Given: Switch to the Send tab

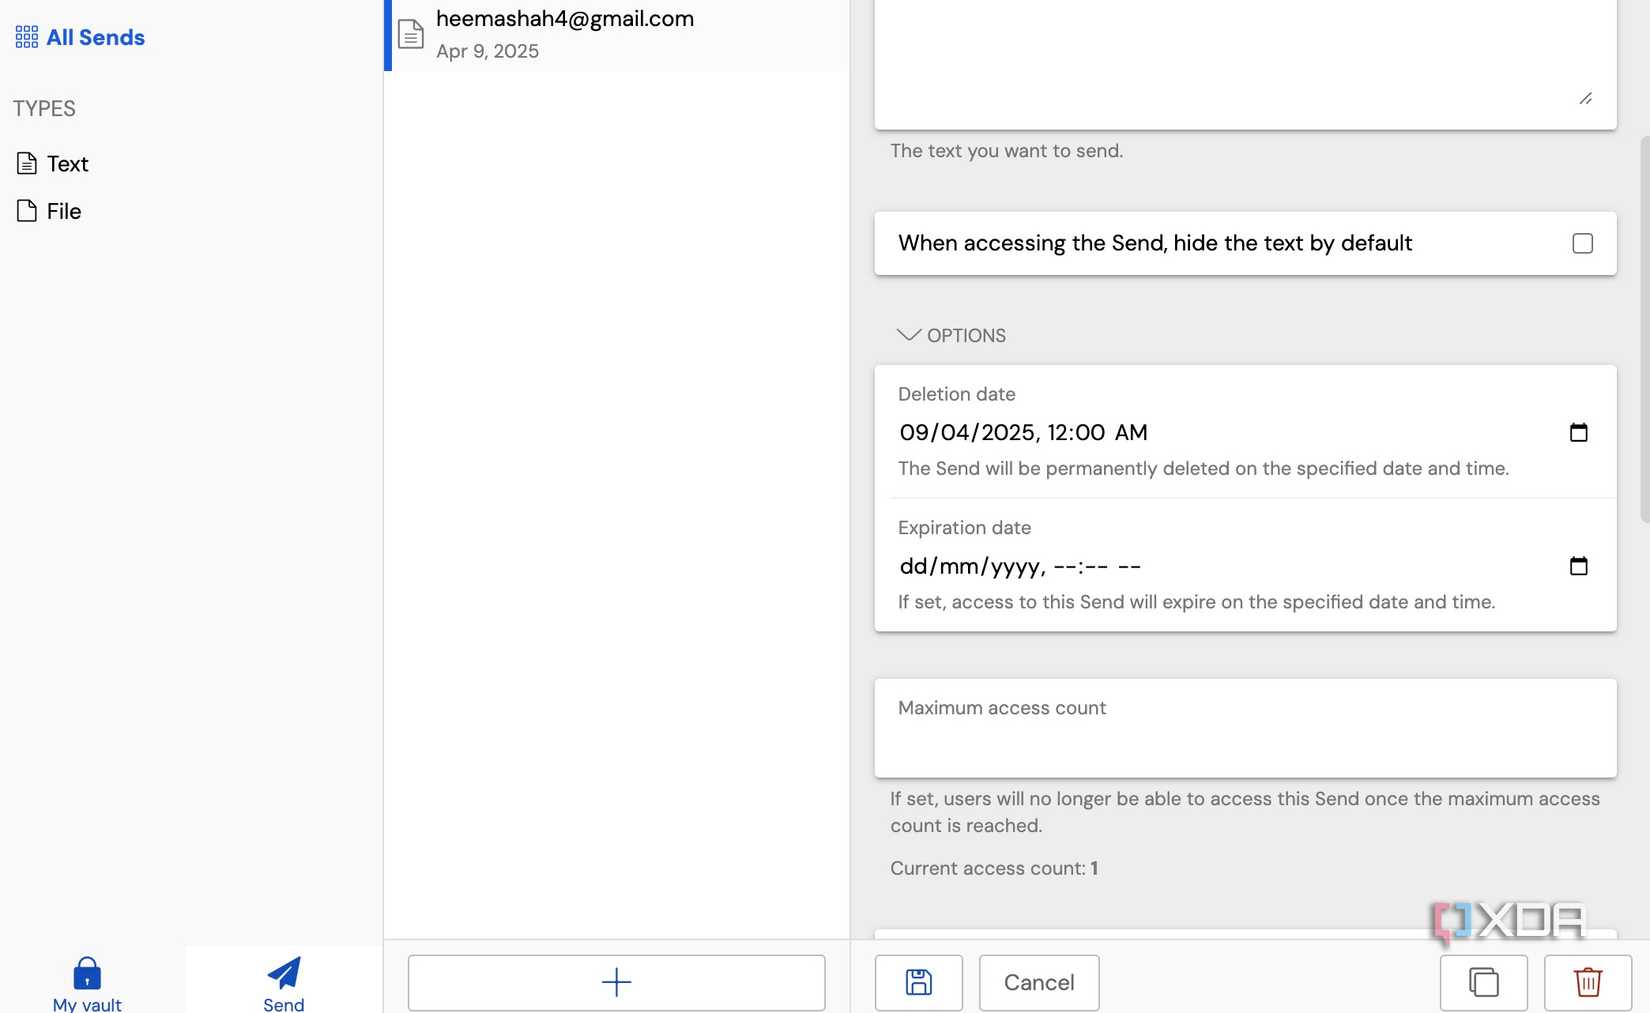Looking at the screenshot, I should [284, 984].
